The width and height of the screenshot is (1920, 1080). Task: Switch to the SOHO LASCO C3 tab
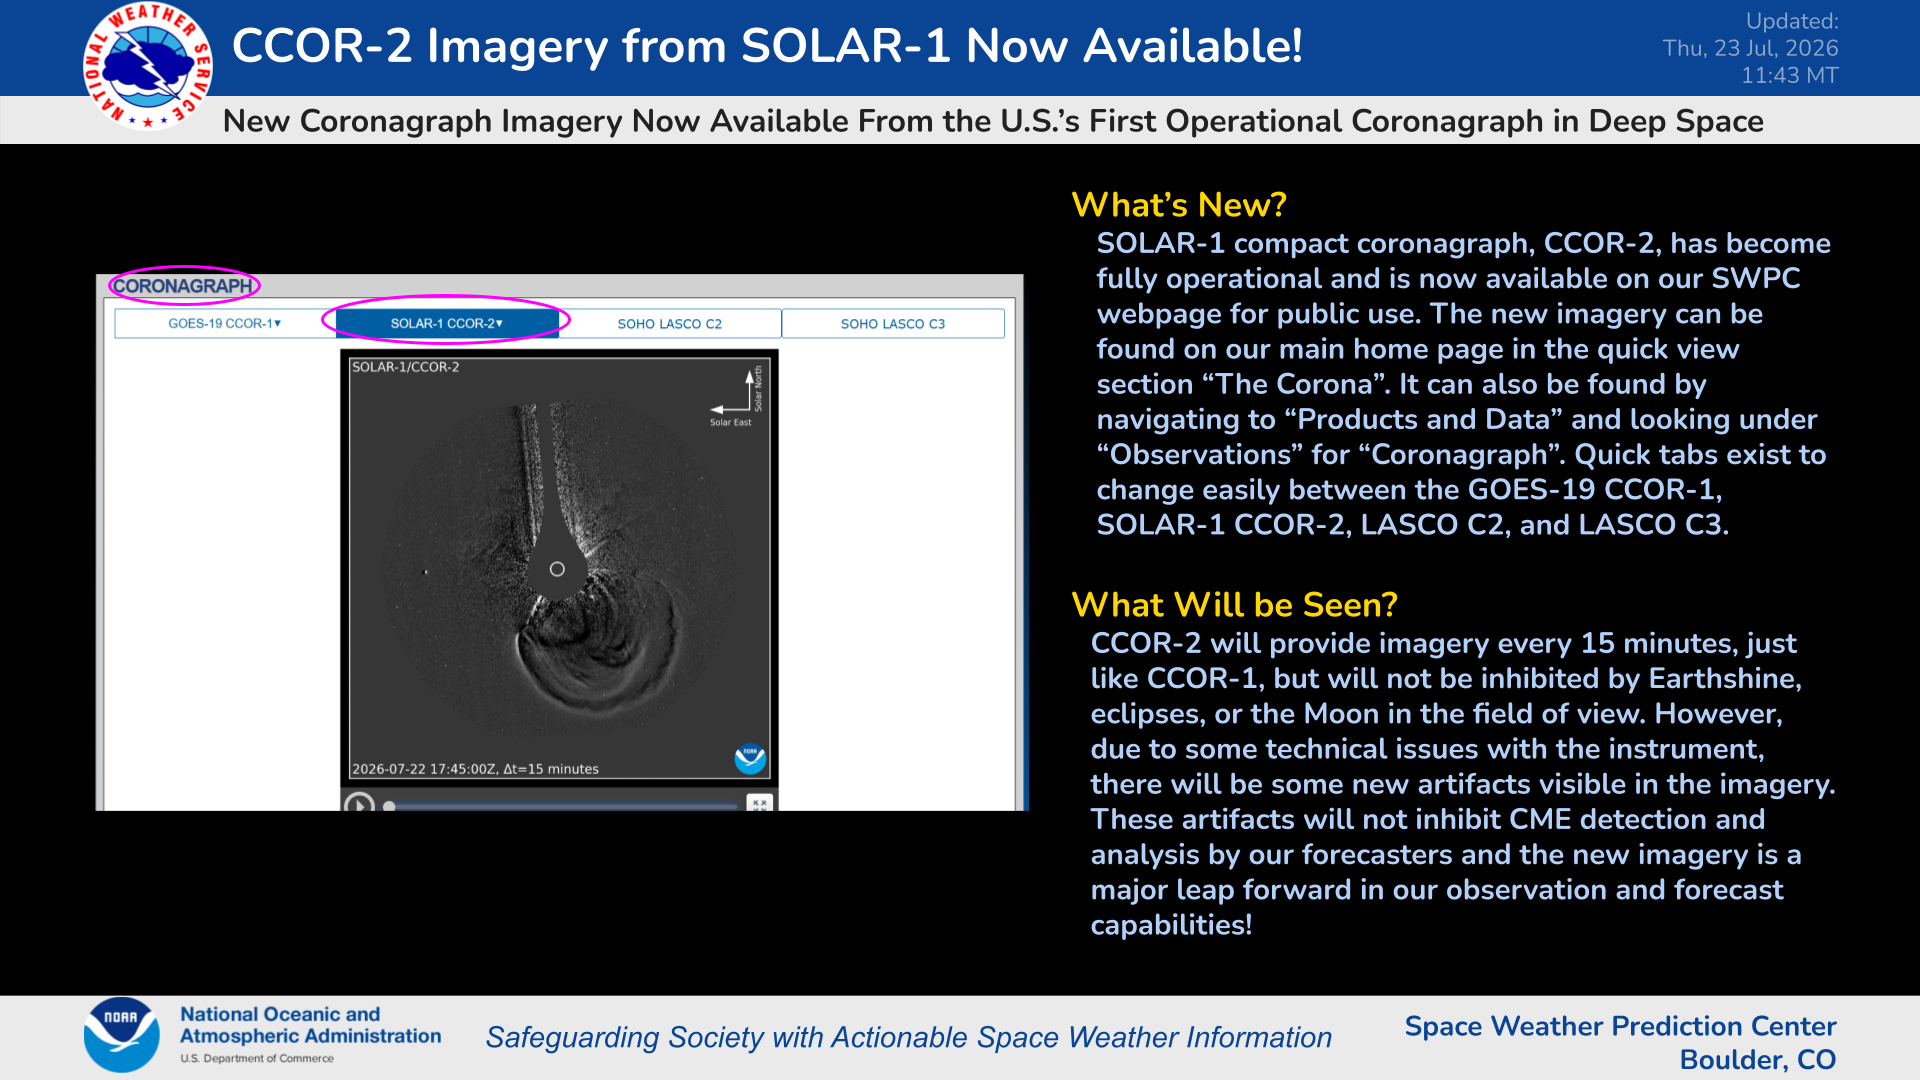coord(893,324)
